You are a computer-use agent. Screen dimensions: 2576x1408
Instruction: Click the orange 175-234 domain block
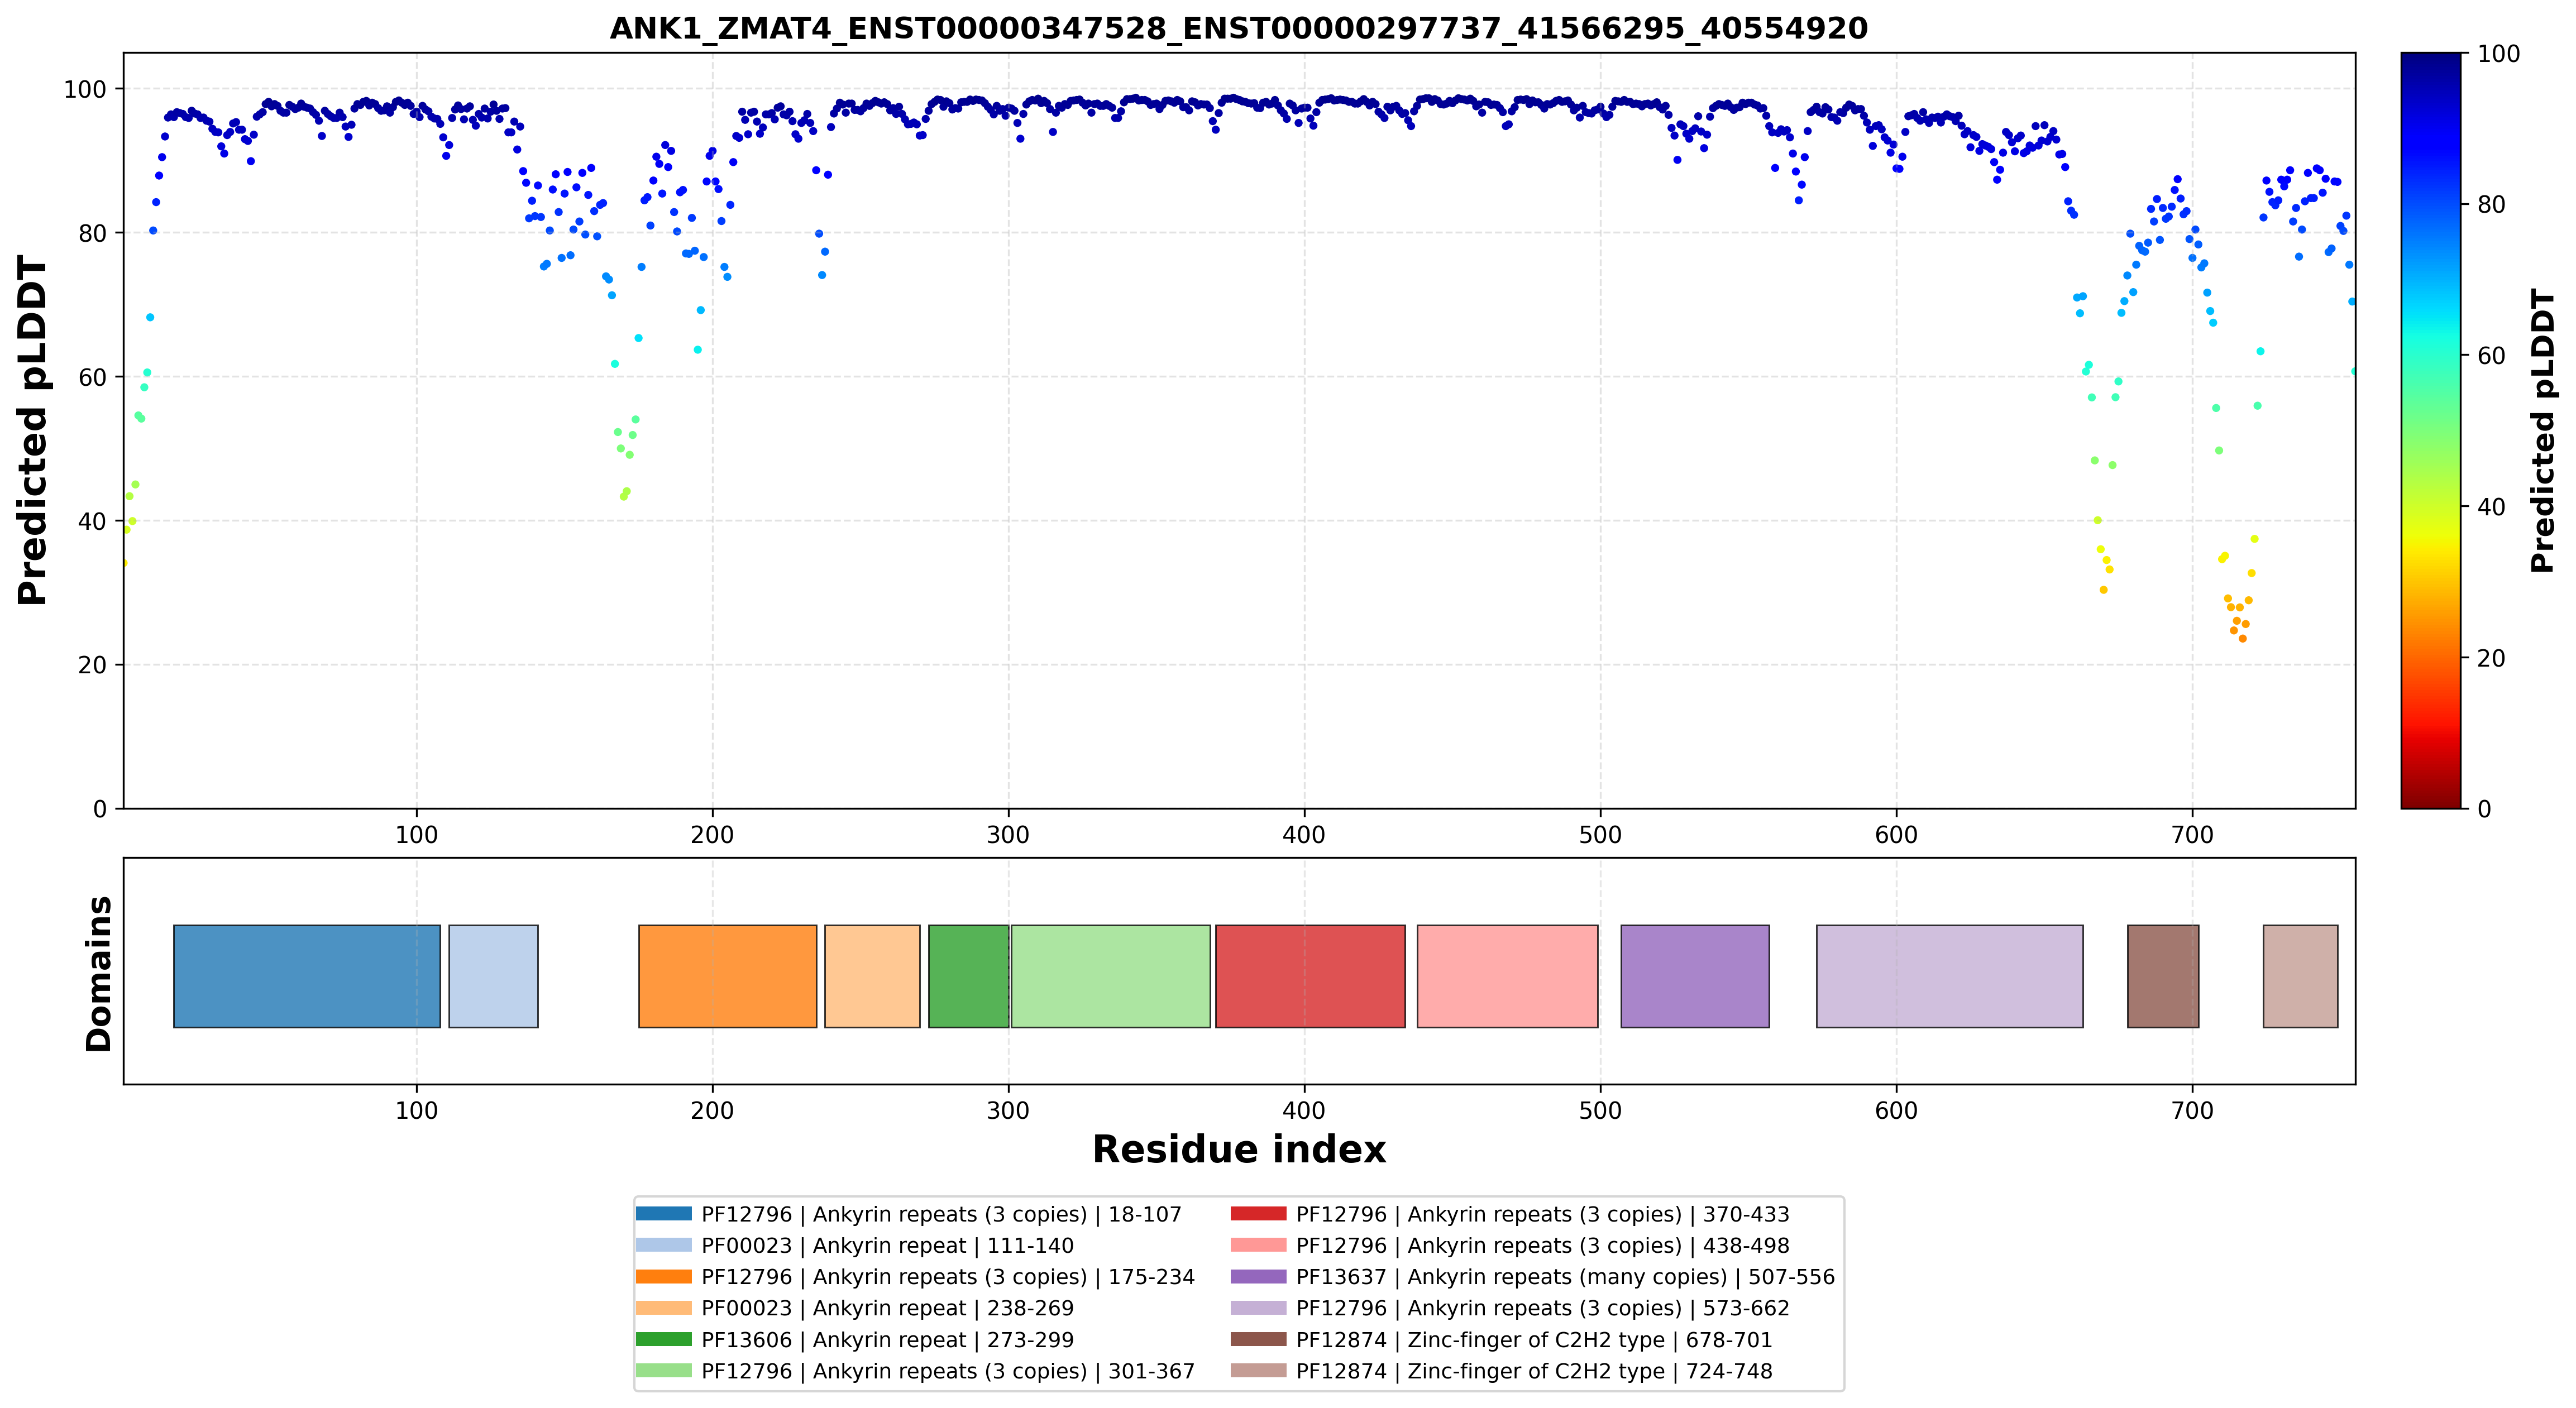[727, 976]
